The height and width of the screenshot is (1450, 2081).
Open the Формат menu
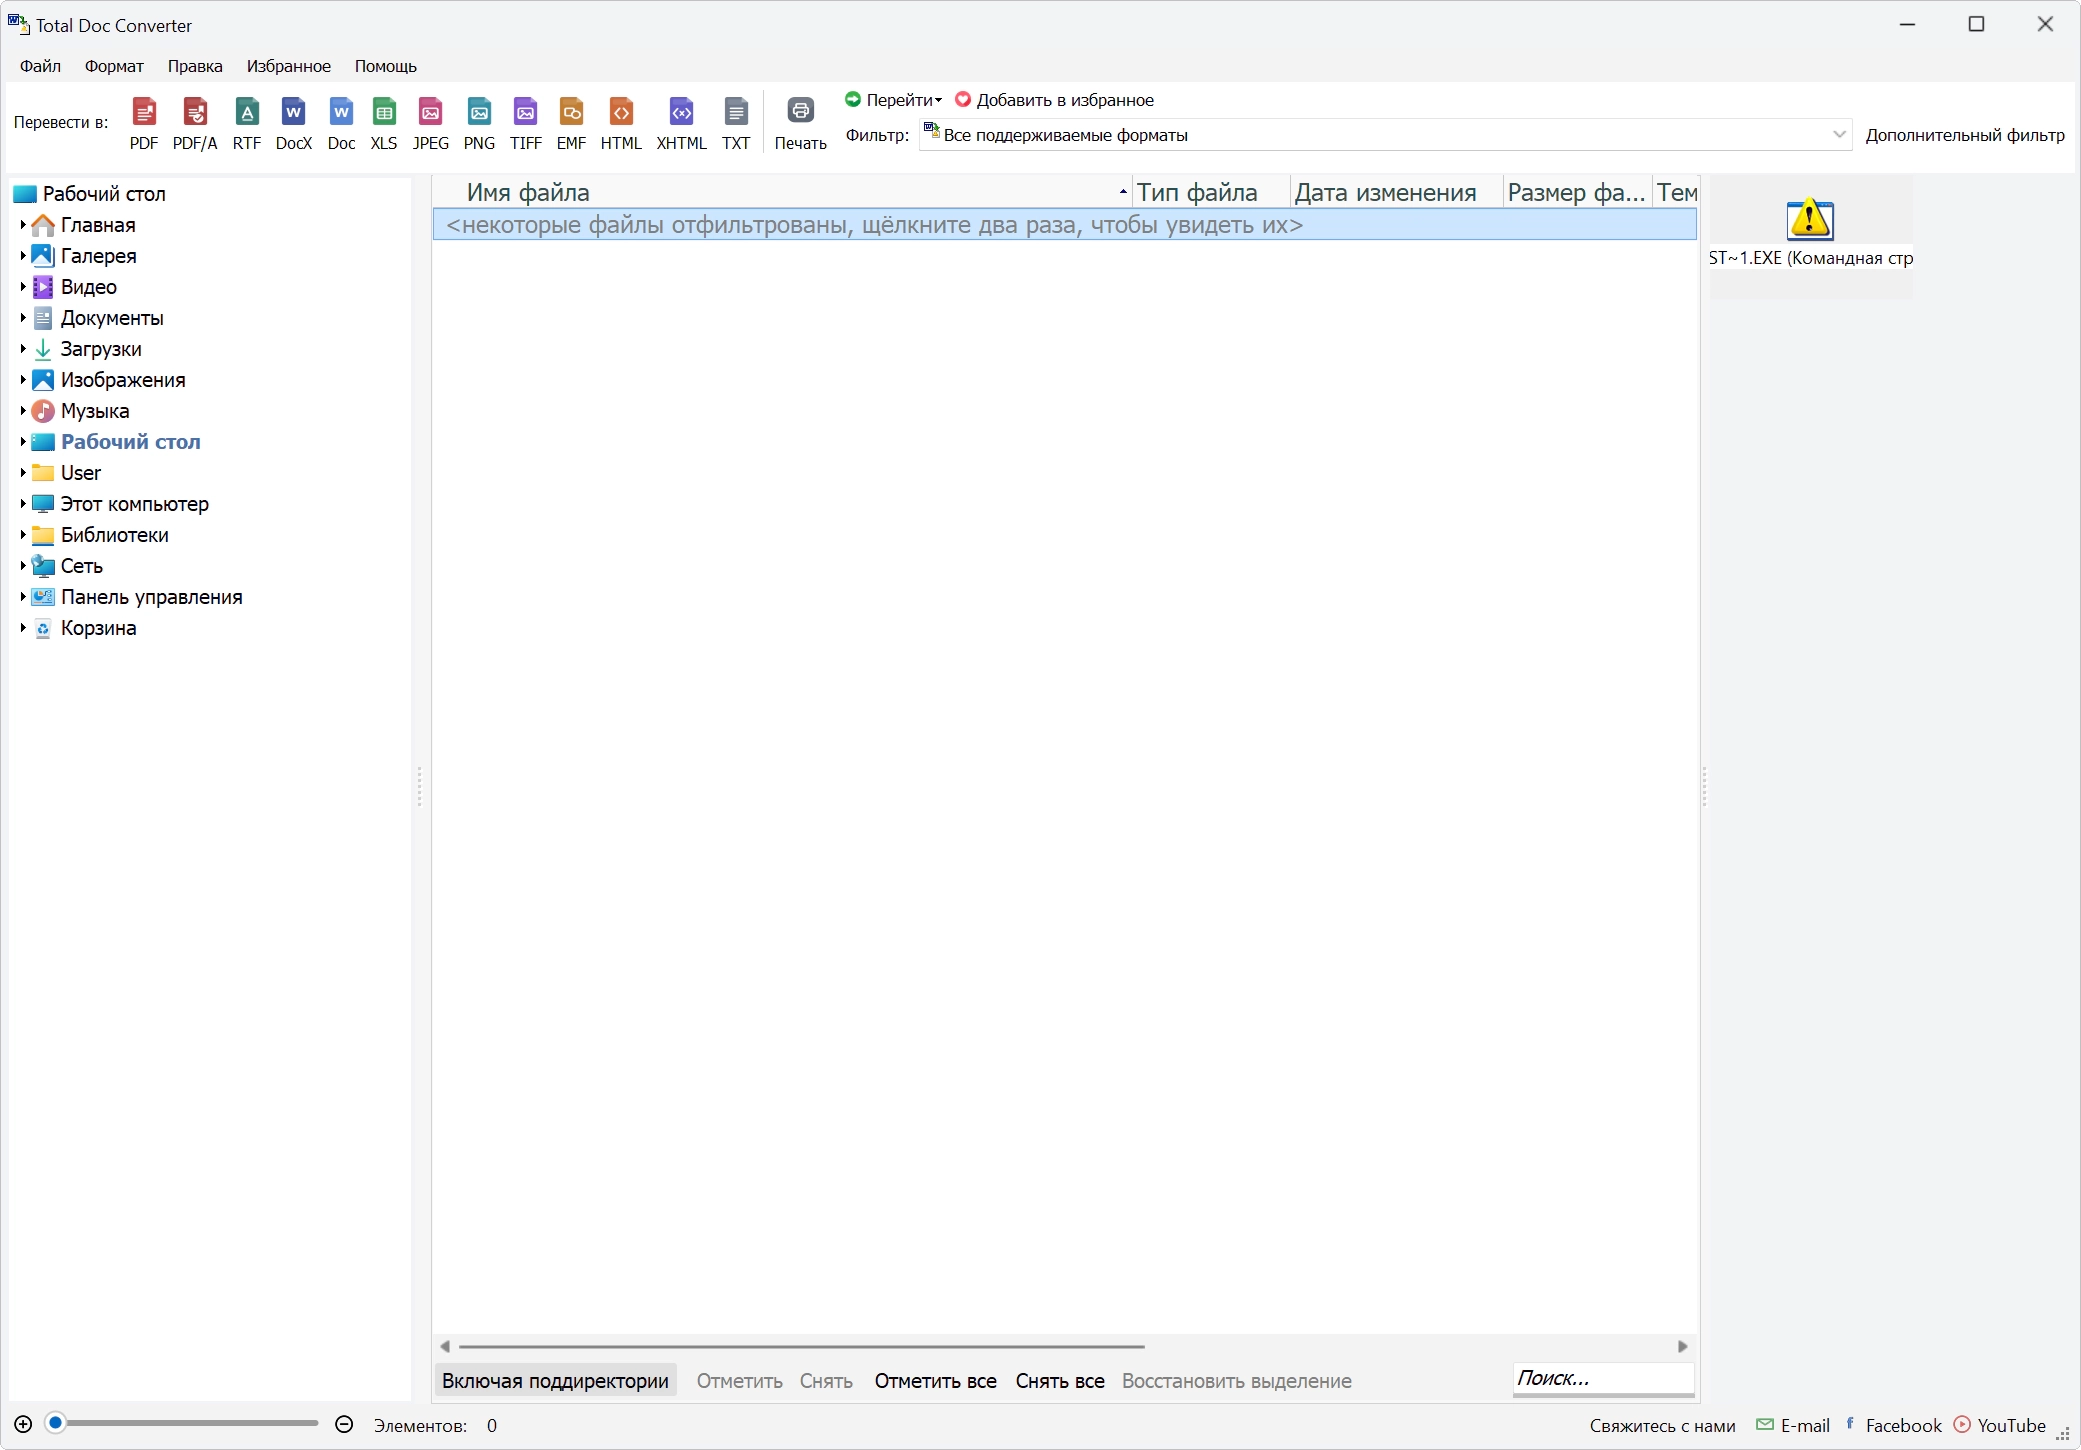tap(114, 66)
